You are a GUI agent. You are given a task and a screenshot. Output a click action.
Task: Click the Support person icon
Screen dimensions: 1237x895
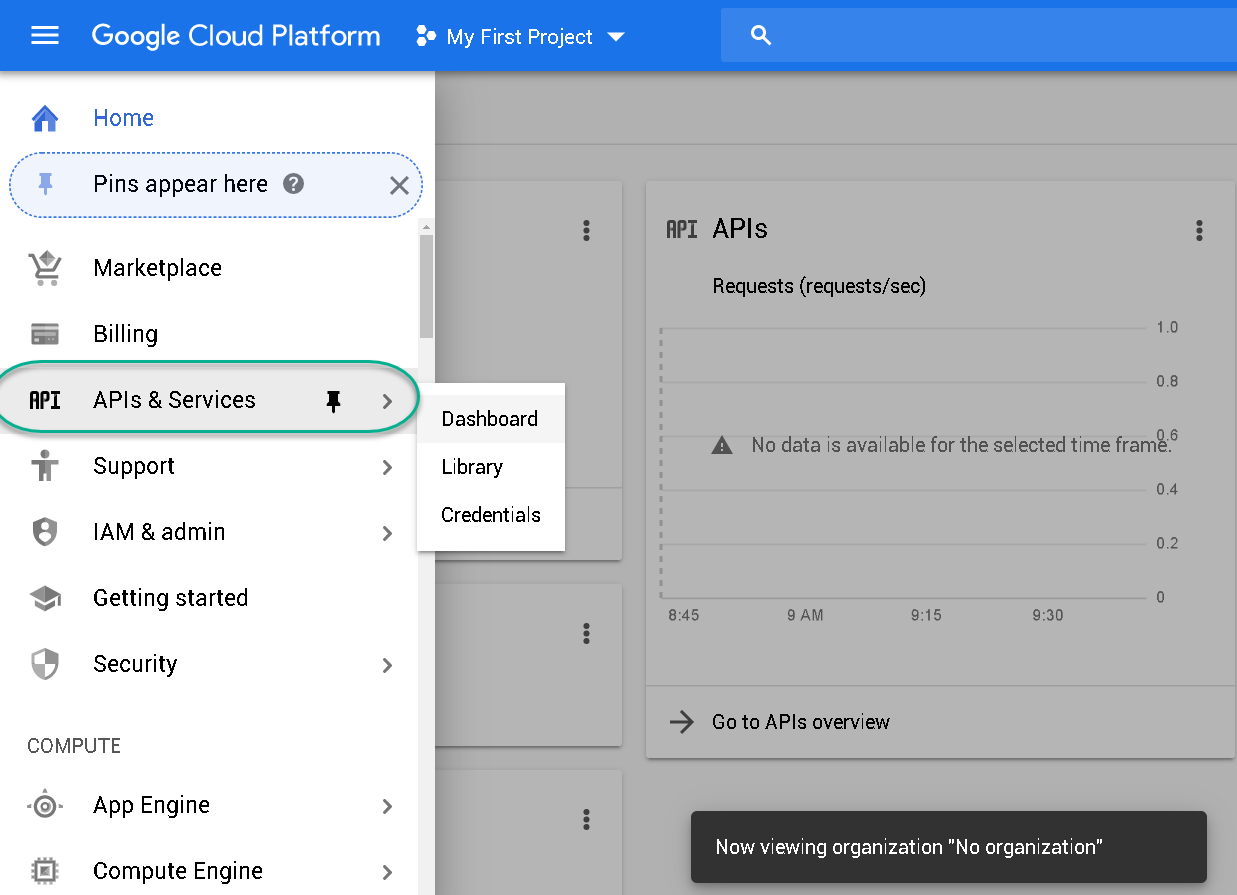click(x=45, y=466)
